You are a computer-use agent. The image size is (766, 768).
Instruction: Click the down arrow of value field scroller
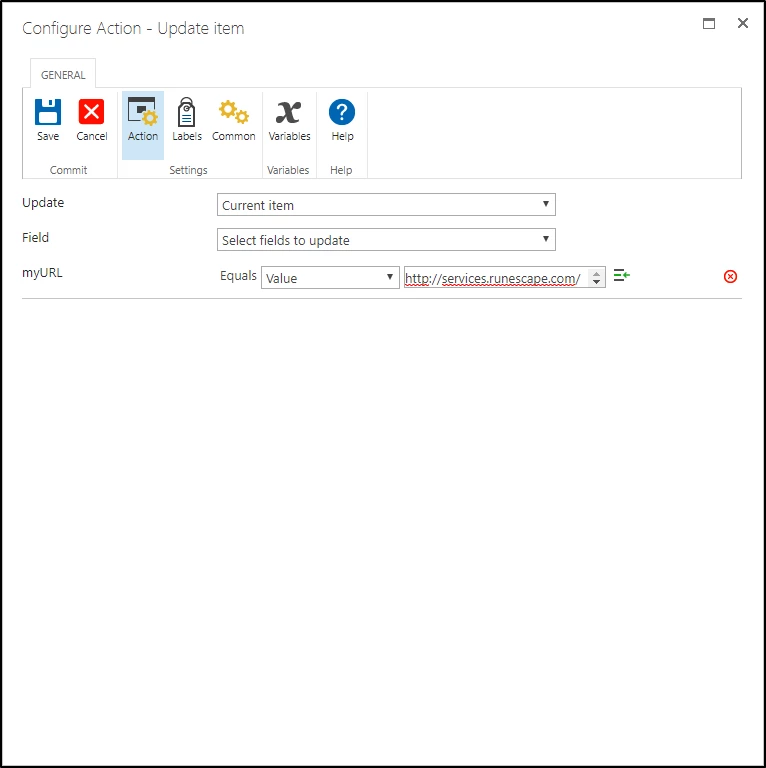click(x=596, y=282)
